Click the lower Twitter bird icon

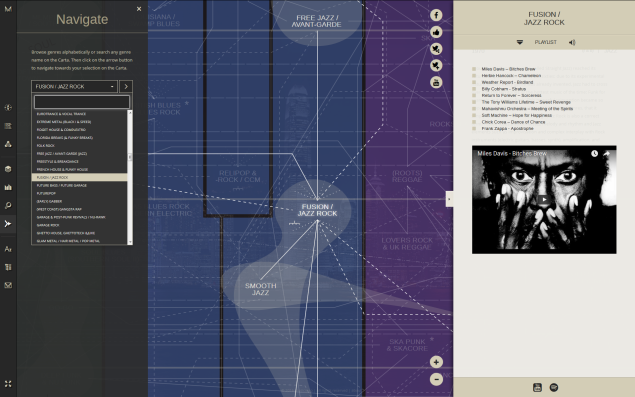[x=436, y=66]
